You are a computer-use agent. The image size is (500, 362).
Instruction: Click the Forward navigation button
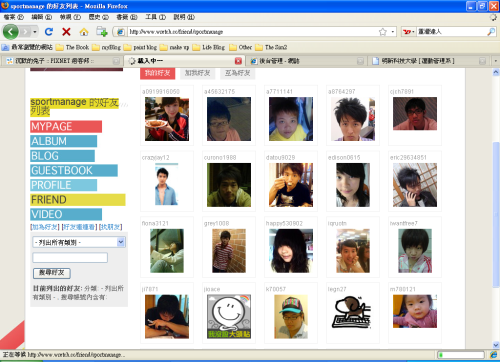(25, 32)
